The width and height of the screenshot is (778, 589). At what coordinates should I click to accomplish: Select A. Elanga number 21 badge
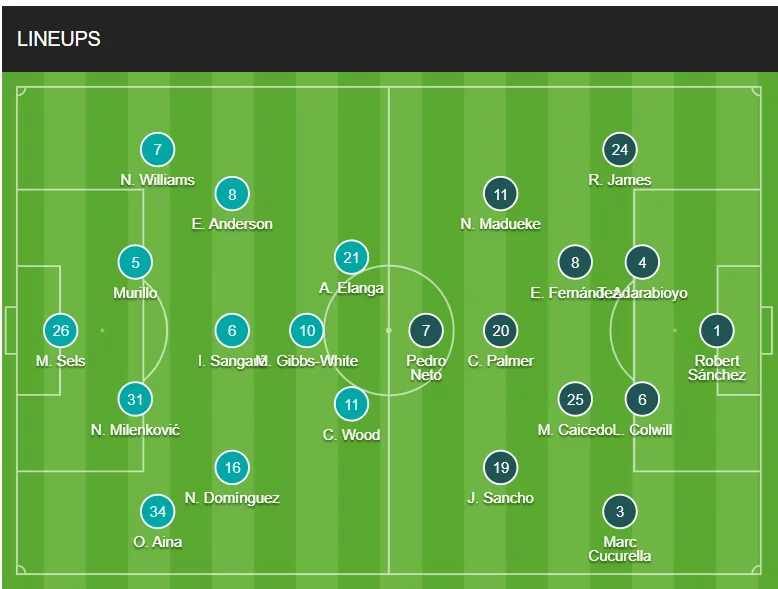[x=351, y=258]
